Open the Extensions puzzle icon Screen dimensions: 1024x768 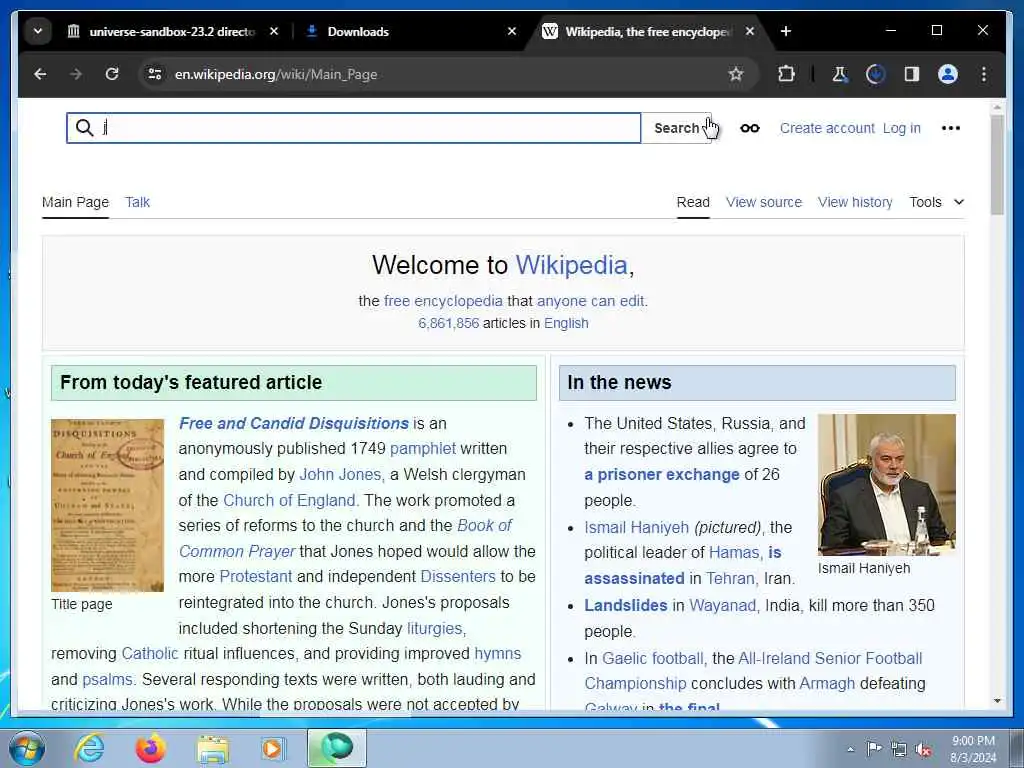tap(786, 74)
